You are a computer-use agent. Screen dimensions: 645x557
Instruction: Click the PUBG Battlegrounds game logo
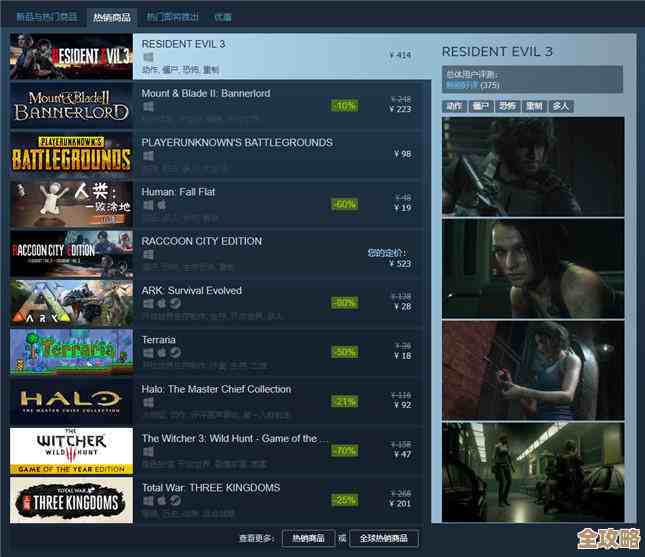pyautogui.click(x=71, y=154)
